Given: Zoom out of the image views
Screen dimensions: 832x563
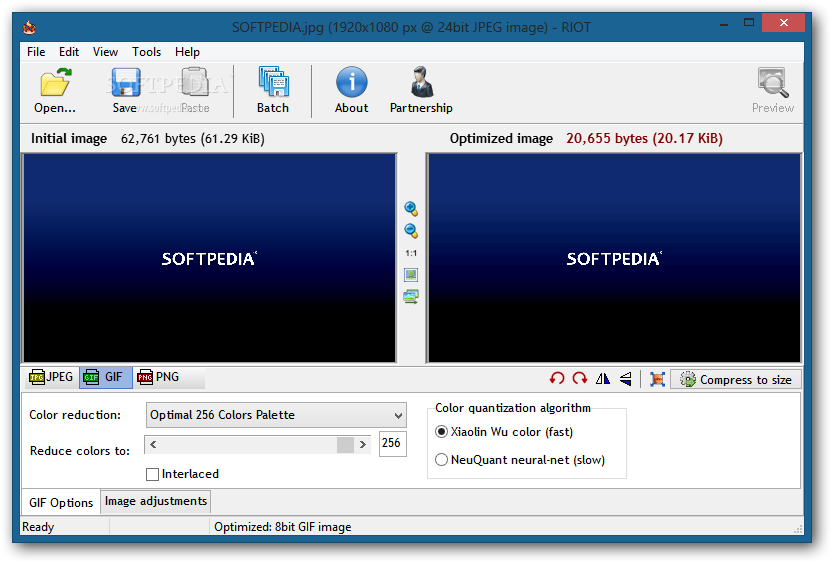Looking at the screenshot, I should click(x=411, y=231).
